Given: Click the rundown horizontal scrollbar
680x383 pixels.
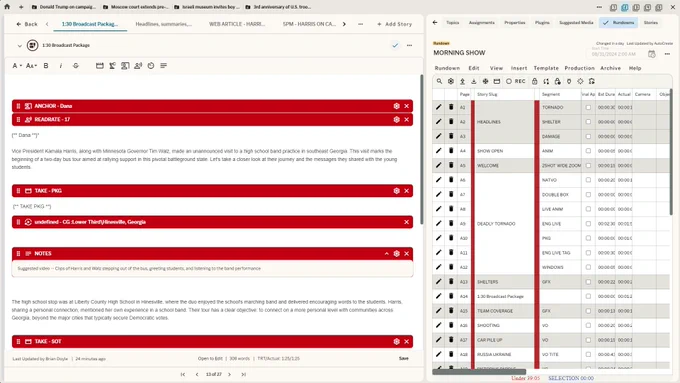Looking at the screenshot, I should 479,372.
